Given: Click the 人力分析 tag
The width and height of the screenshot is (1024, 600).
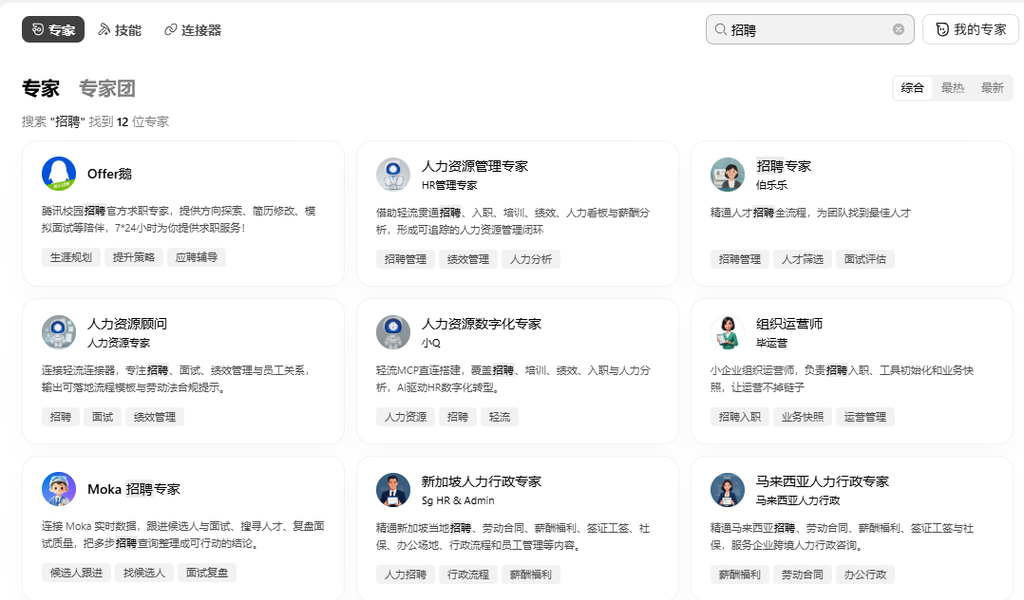Looking at the screenshot, I should pyautogui.click(x=531, y=259).
